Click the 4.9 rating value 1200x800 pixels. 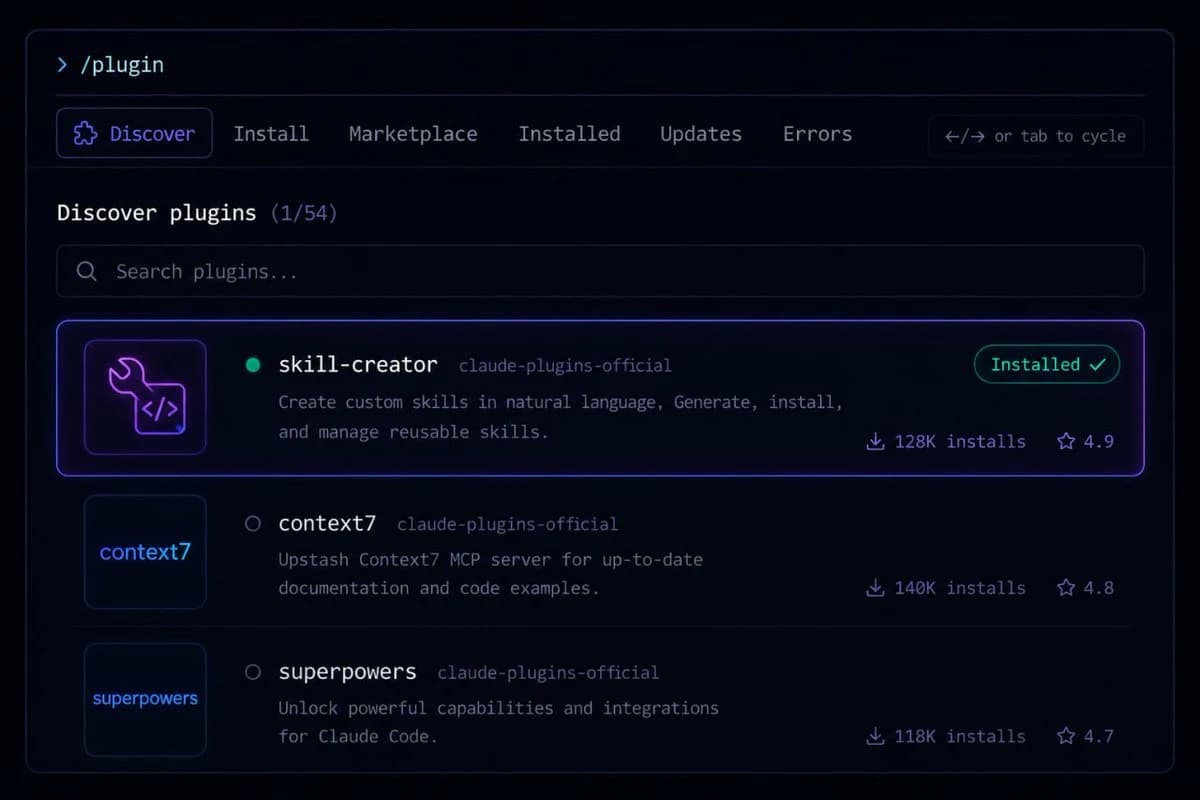click(x=1099, y=441)
